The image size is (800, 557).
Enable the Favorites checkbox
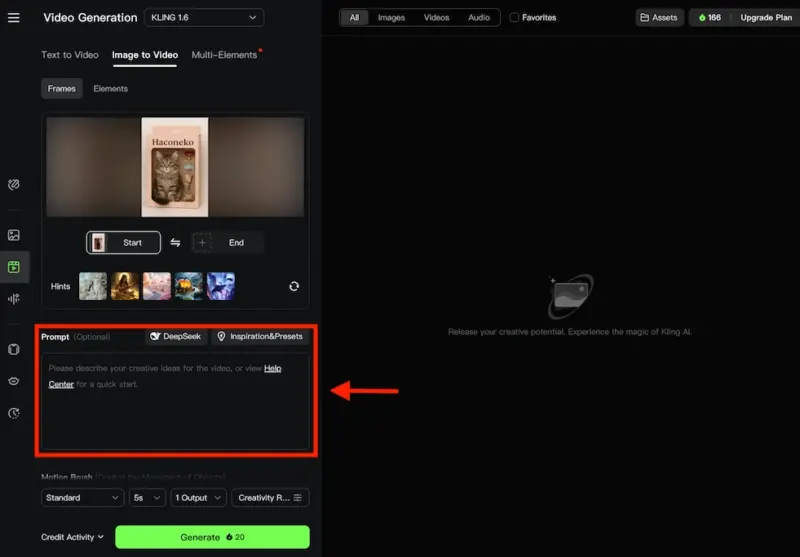(x=514, y=17)
